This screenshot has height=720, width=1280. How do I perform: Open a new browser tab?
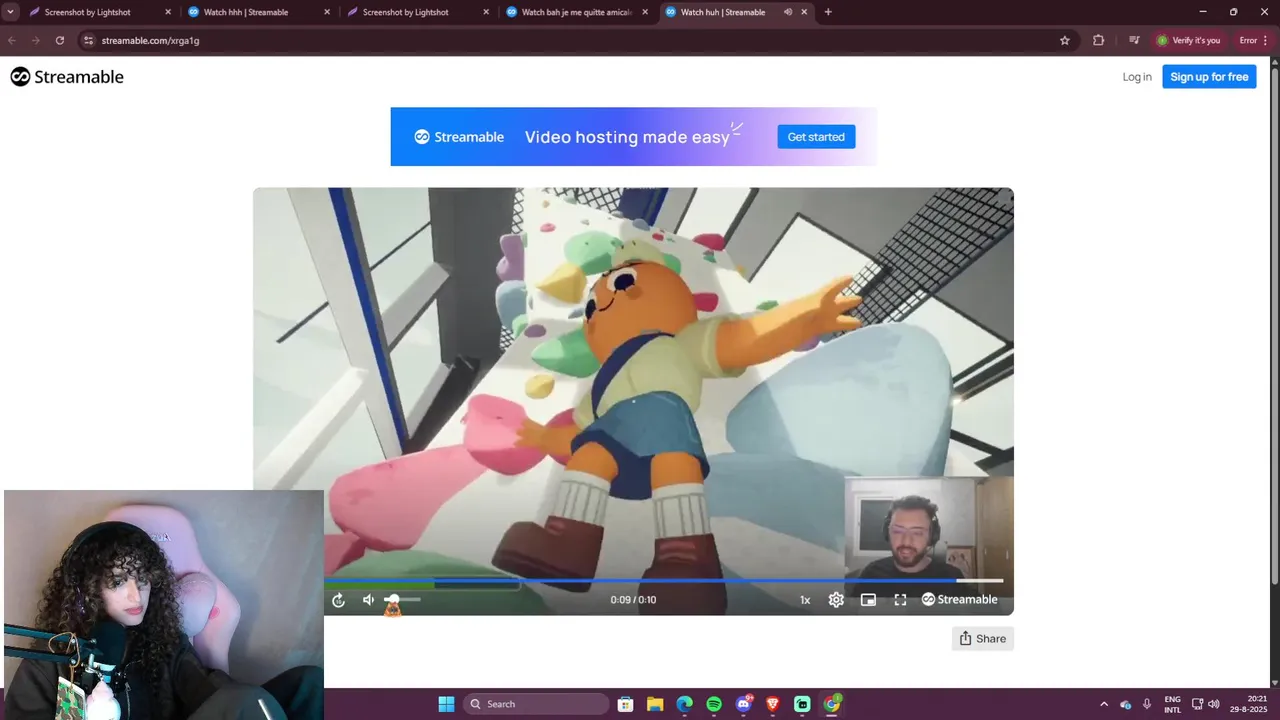(828, 12)
